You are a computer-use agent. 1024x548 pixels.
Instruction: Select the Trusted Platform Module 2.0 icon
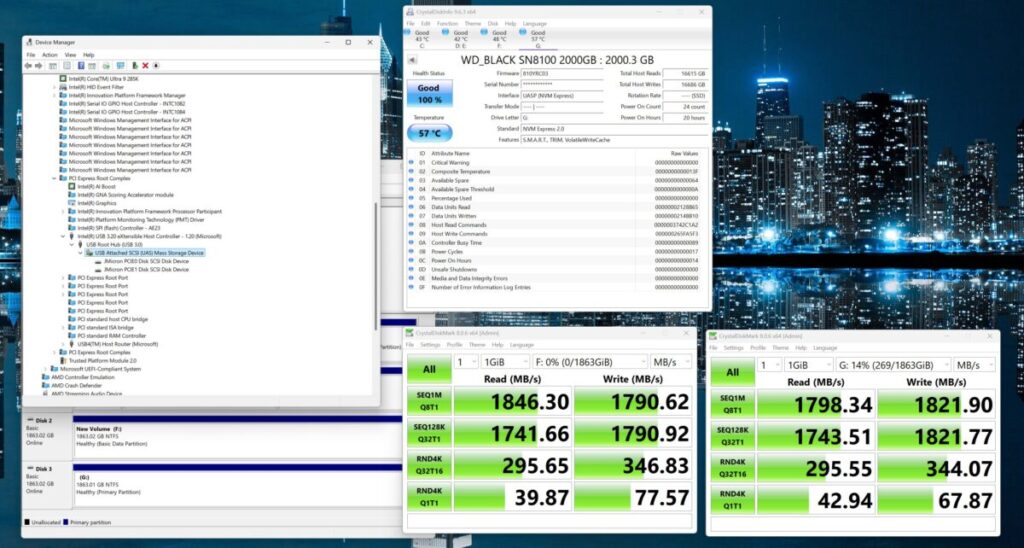[x=63, y=361]
